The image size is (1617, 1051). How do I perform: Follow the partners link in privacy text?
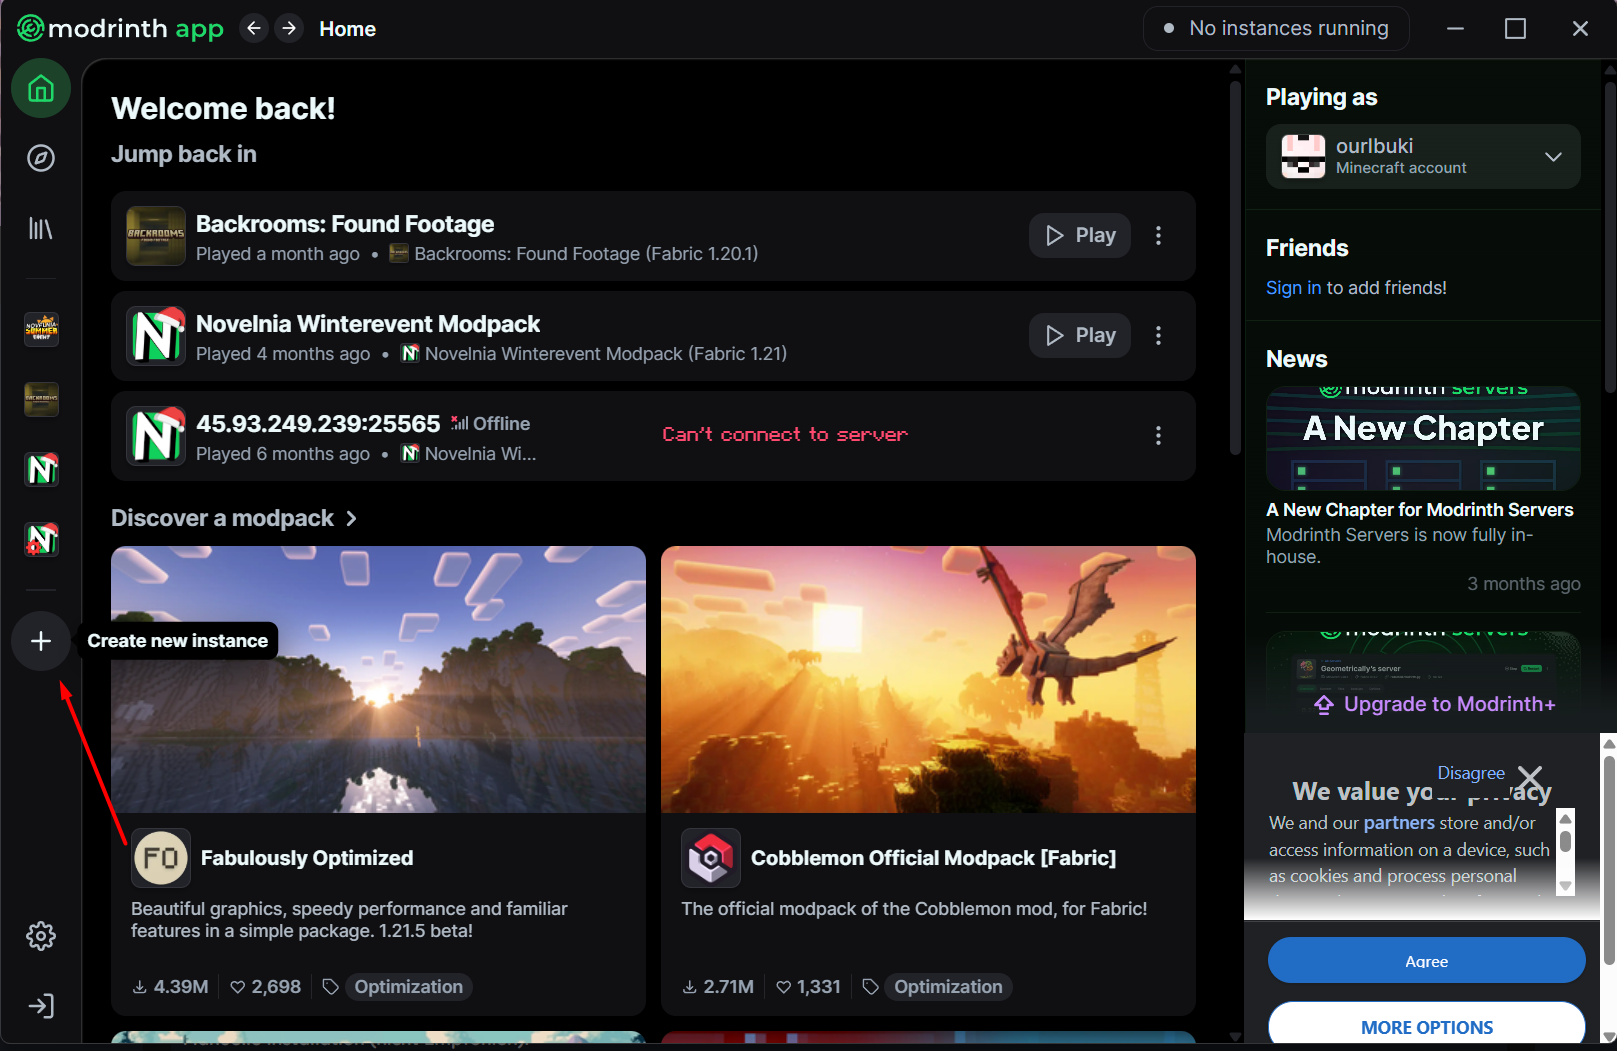click(1399, 823)
